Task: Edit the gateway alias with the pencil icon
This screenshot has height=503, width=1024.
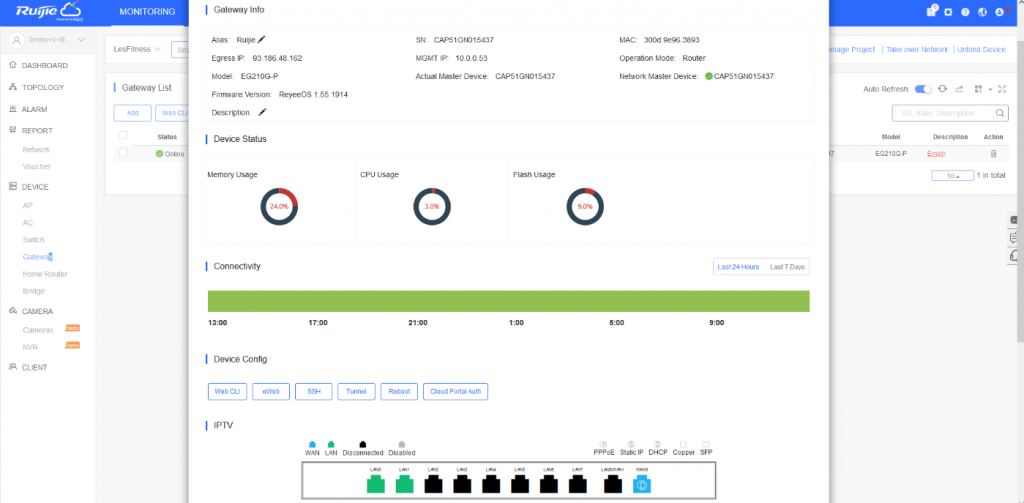Action: point(262,40)
